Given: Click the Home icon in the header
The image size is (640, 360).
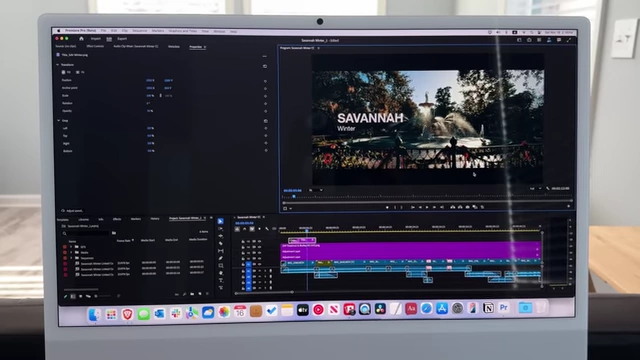Looking at the screenshot, I should [81, 39].
